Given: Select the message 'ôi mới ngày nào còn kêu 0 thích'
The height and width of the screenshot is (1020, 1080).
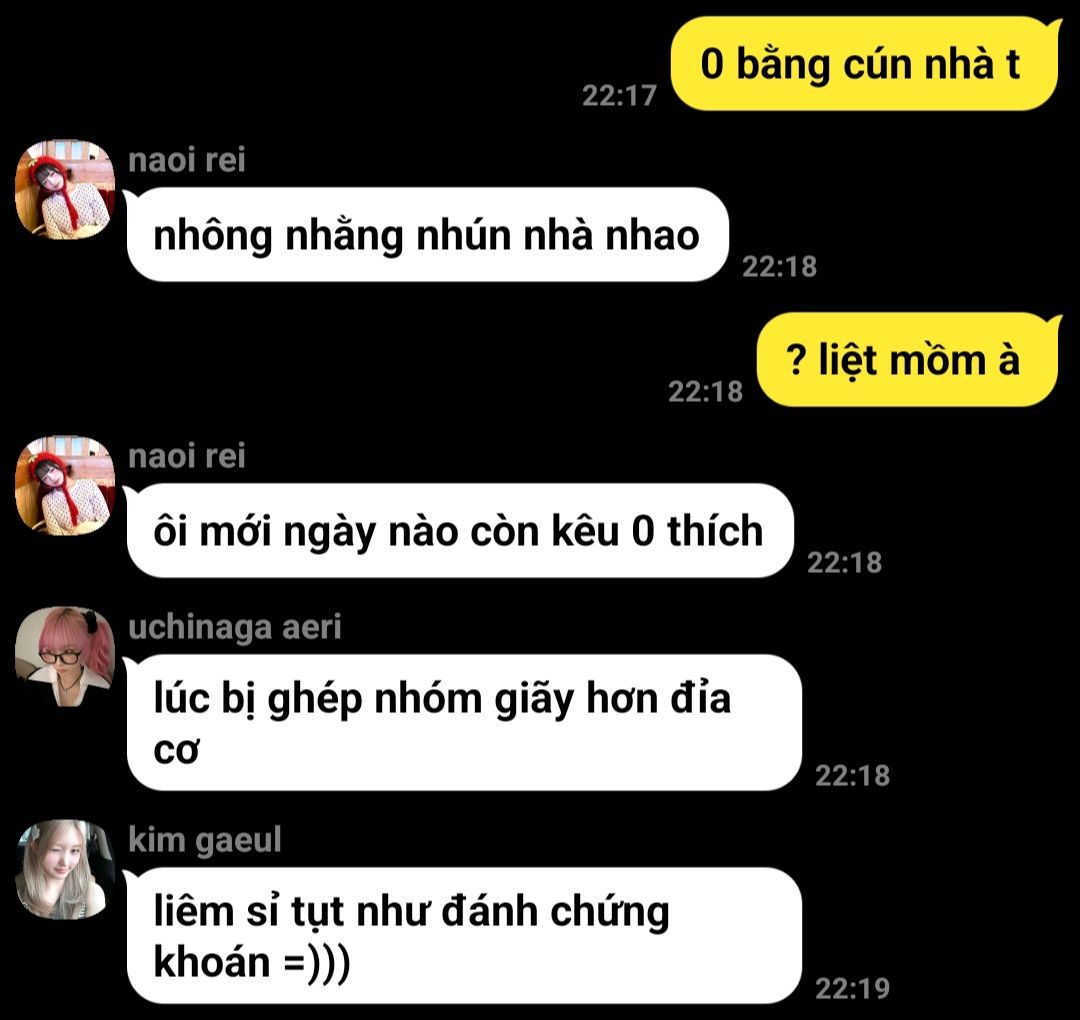Looking at the screenshot, I should pyautogui.click(x=459, y=530).
